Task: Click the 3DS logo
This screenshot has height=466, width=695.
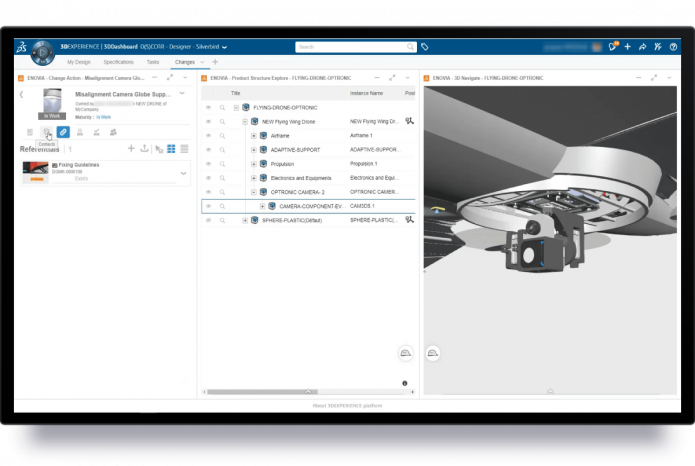Action: (22, 47)
